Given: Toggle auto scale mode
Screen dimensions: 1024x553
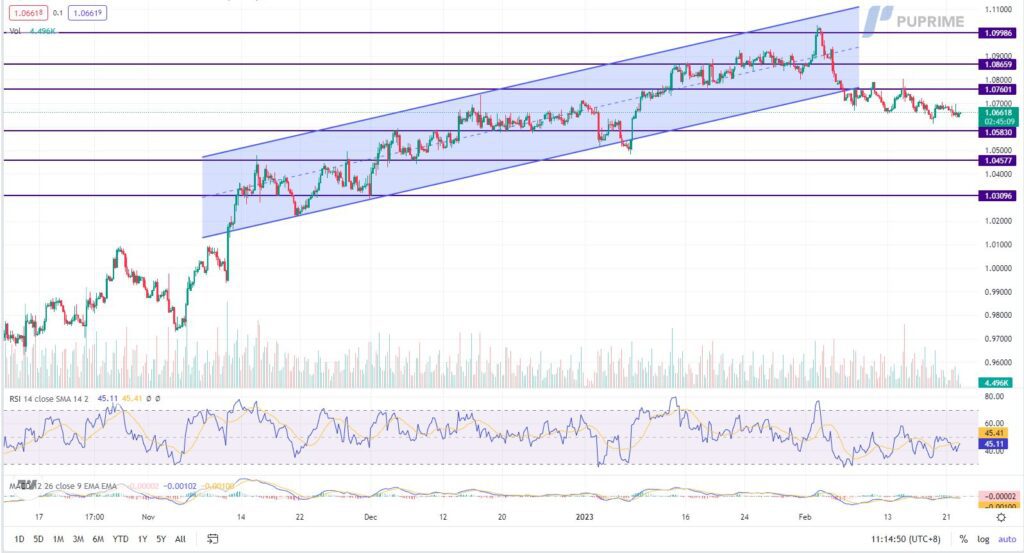Looking at the screenshot, I should (1007, 539).
